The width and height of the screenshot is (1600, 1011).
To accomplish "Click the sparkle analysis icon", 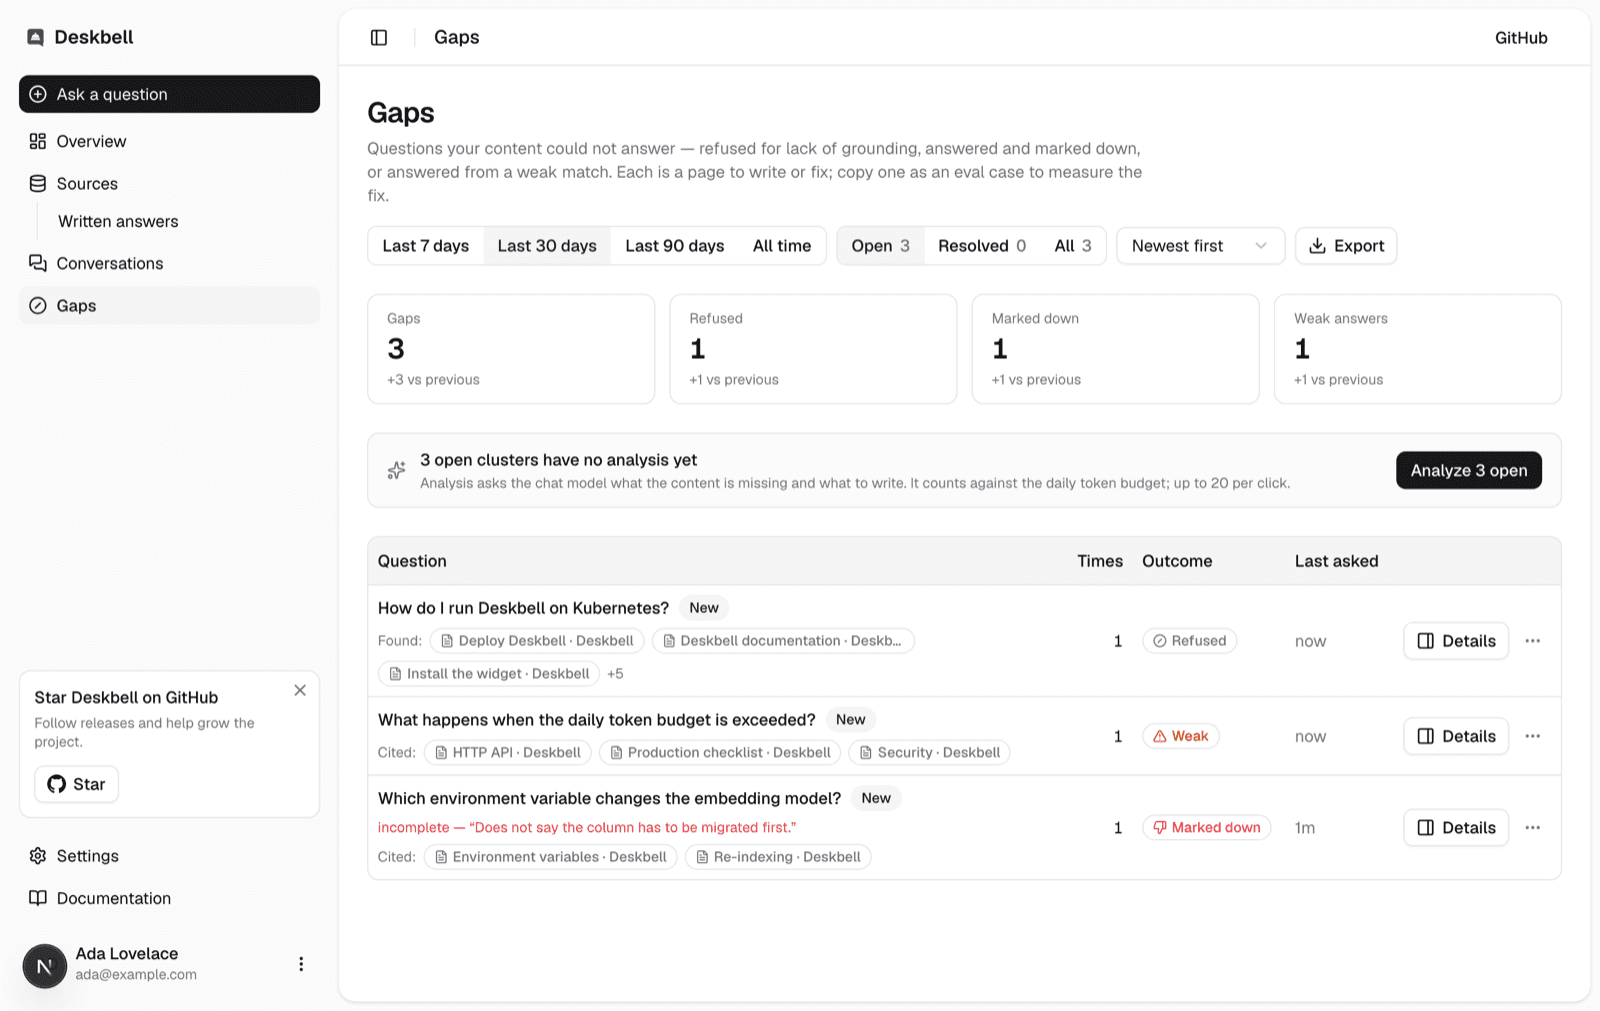I will [x=397, y=471].
